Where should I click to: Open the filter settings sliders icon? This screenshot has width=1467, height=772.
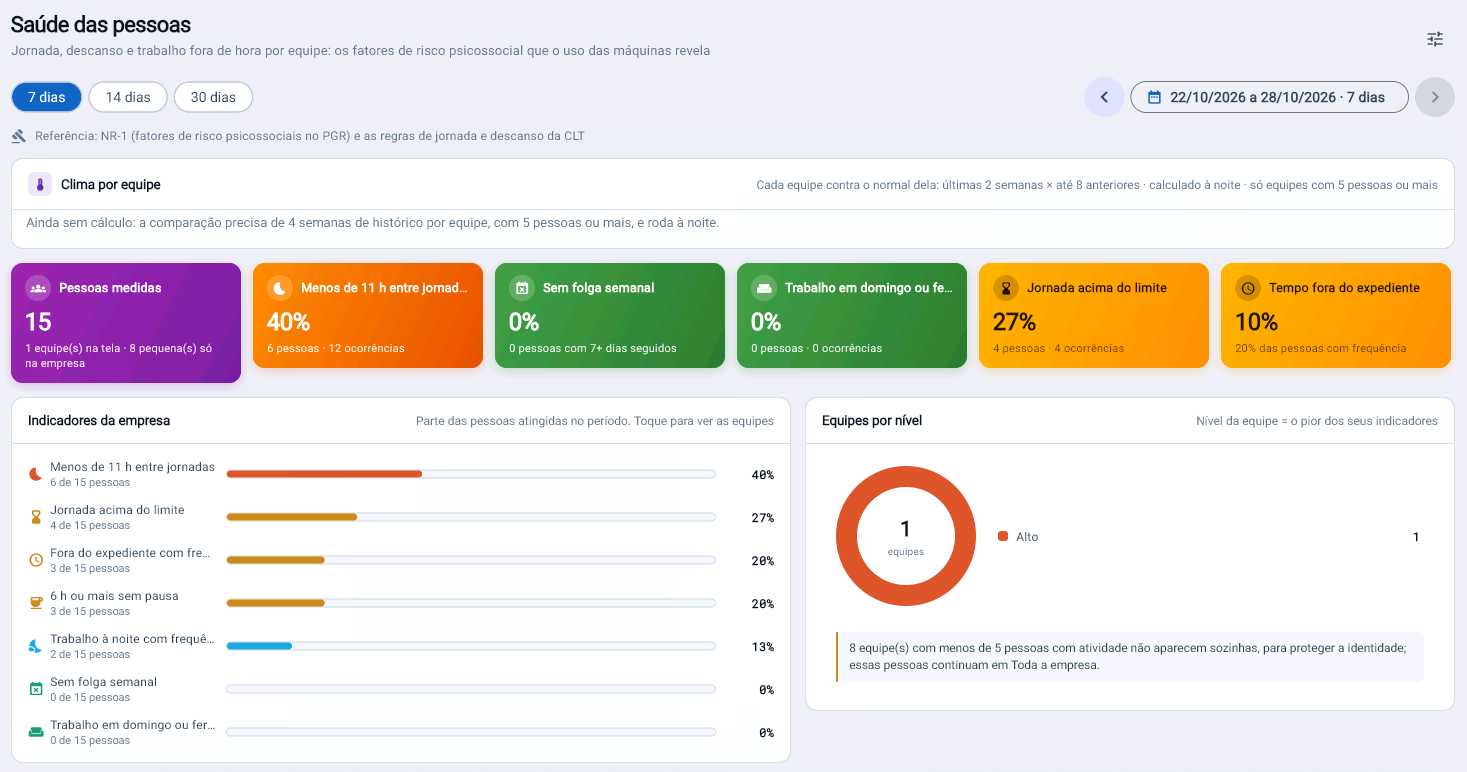click(1435, 39)
